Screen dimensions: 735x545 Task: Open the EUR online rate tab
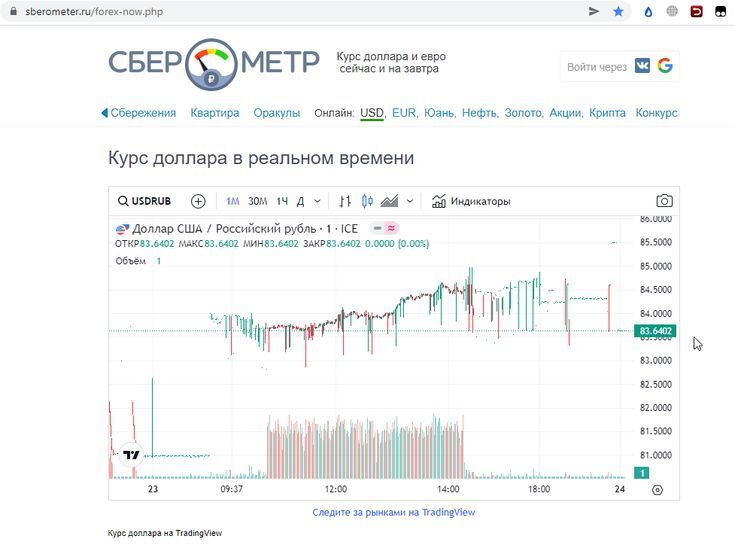(x=405, y=113)
